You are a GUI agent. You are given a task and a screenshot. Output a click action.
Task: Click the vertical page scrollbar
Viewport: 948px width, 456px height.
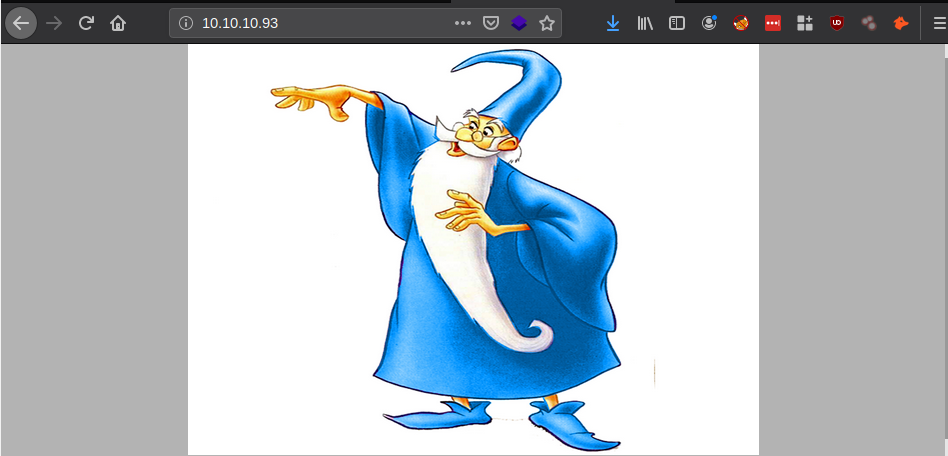point(944,249)
